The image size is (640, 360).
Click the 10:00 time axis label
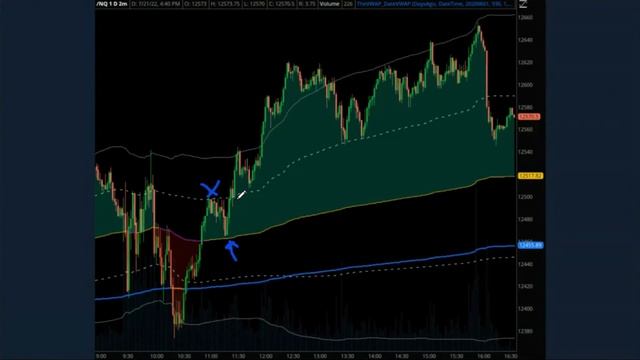(157, 356)
